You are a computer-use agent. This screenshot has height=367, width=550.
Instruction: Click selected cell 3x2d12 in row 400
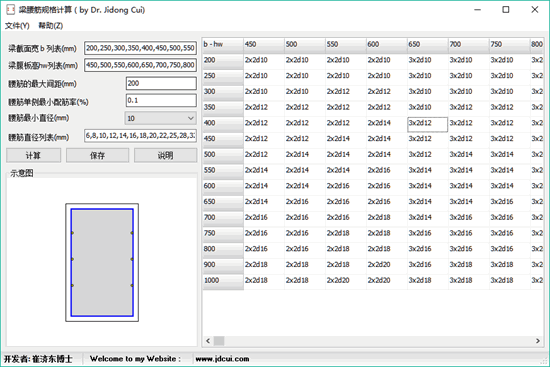[x=428, y=125]
